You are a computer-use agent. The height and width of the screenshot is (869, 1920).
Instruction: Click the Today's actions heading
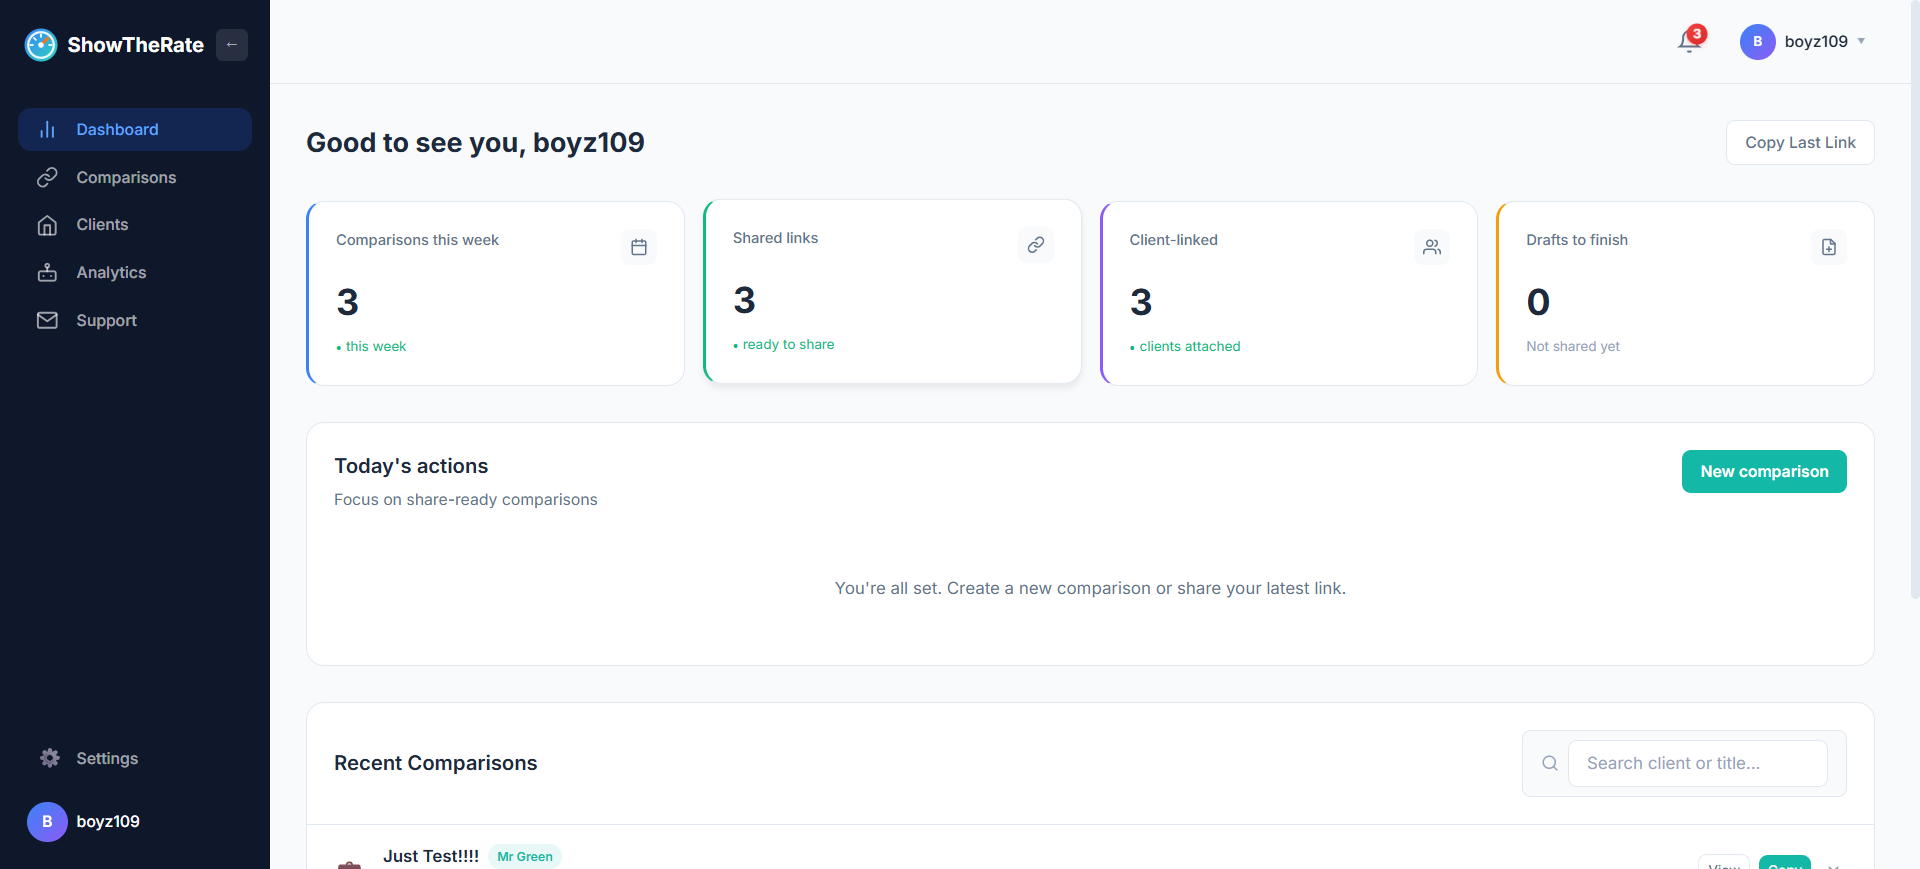[x=411, y=466]
